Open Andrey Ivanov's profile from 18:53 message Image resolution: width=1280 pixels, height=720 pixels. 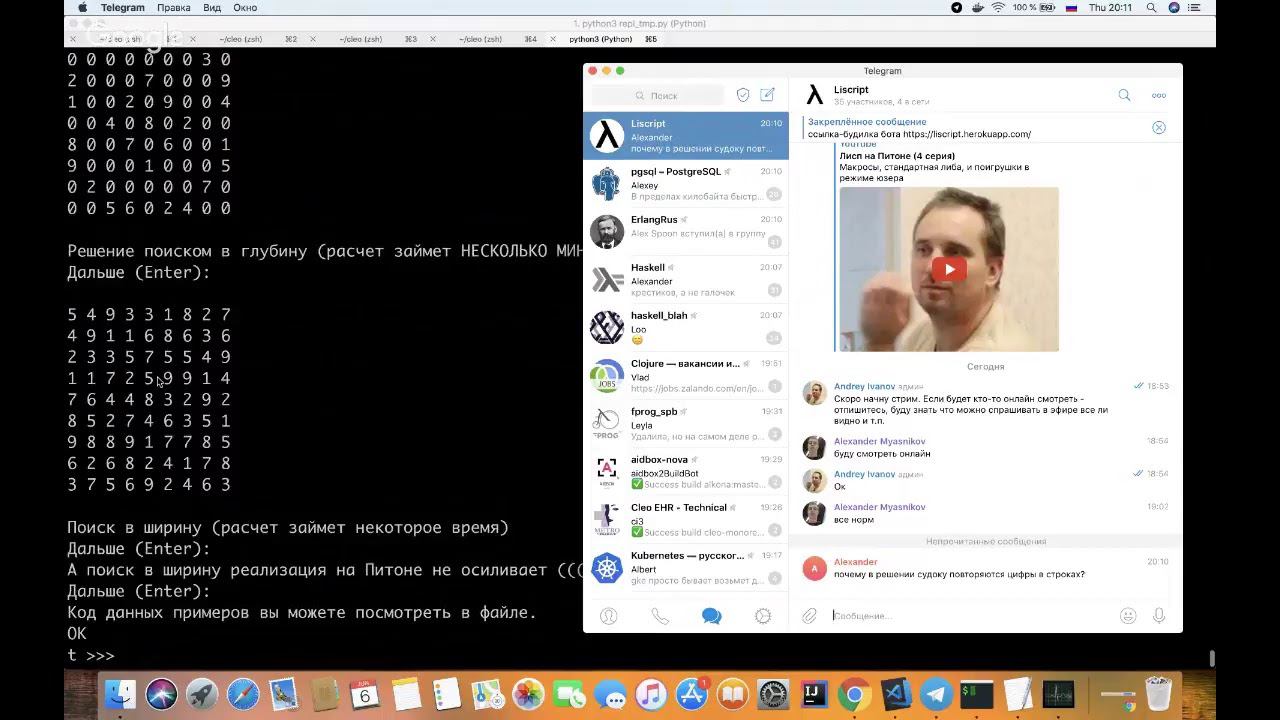pos(864,386)
